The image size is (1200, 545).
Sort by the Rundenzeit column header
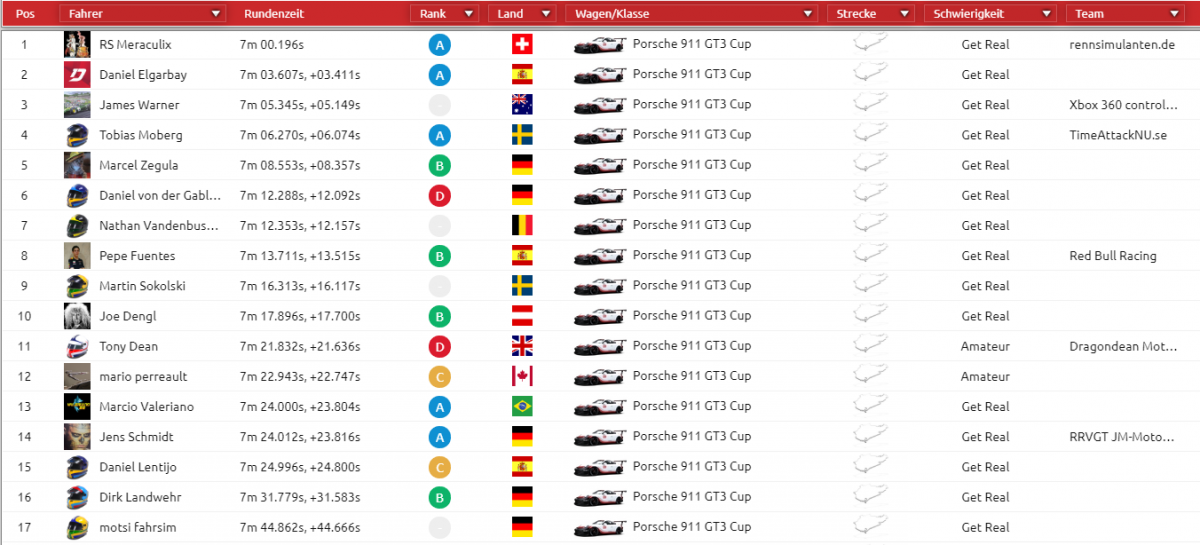pos(274,14)
